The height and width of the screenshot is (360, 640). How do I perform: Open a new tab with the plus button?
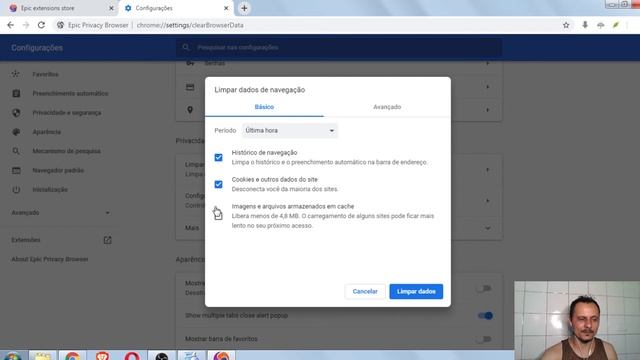point(244,8)
